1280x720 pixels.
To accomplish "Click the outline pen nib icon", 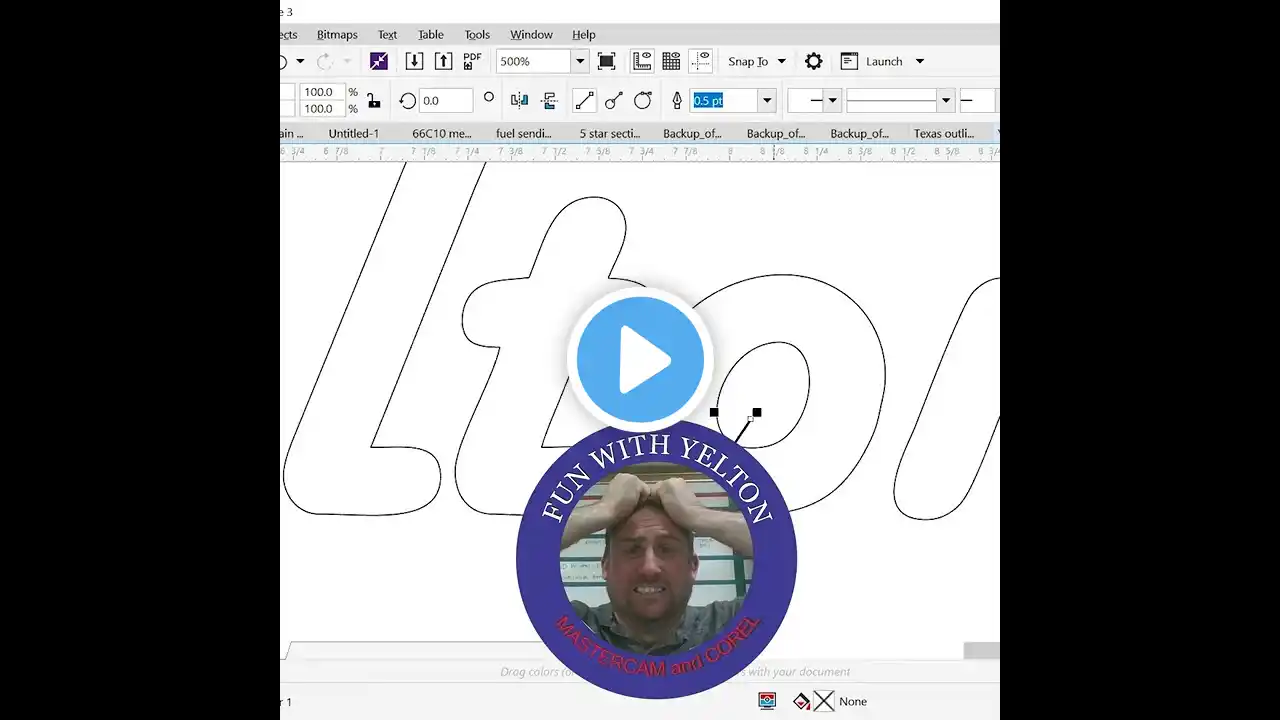I will pyautogui.click(x=677, y=100).
